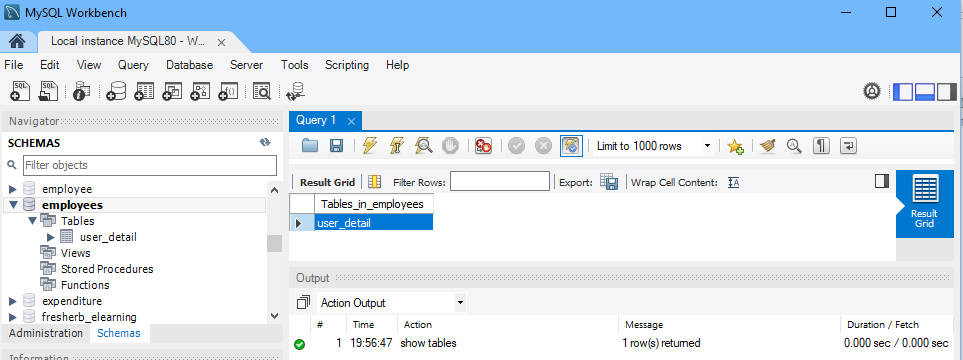Toggle continue-on-error execution setting
This screenshot has height=360, width=963.
coord(483,146)
